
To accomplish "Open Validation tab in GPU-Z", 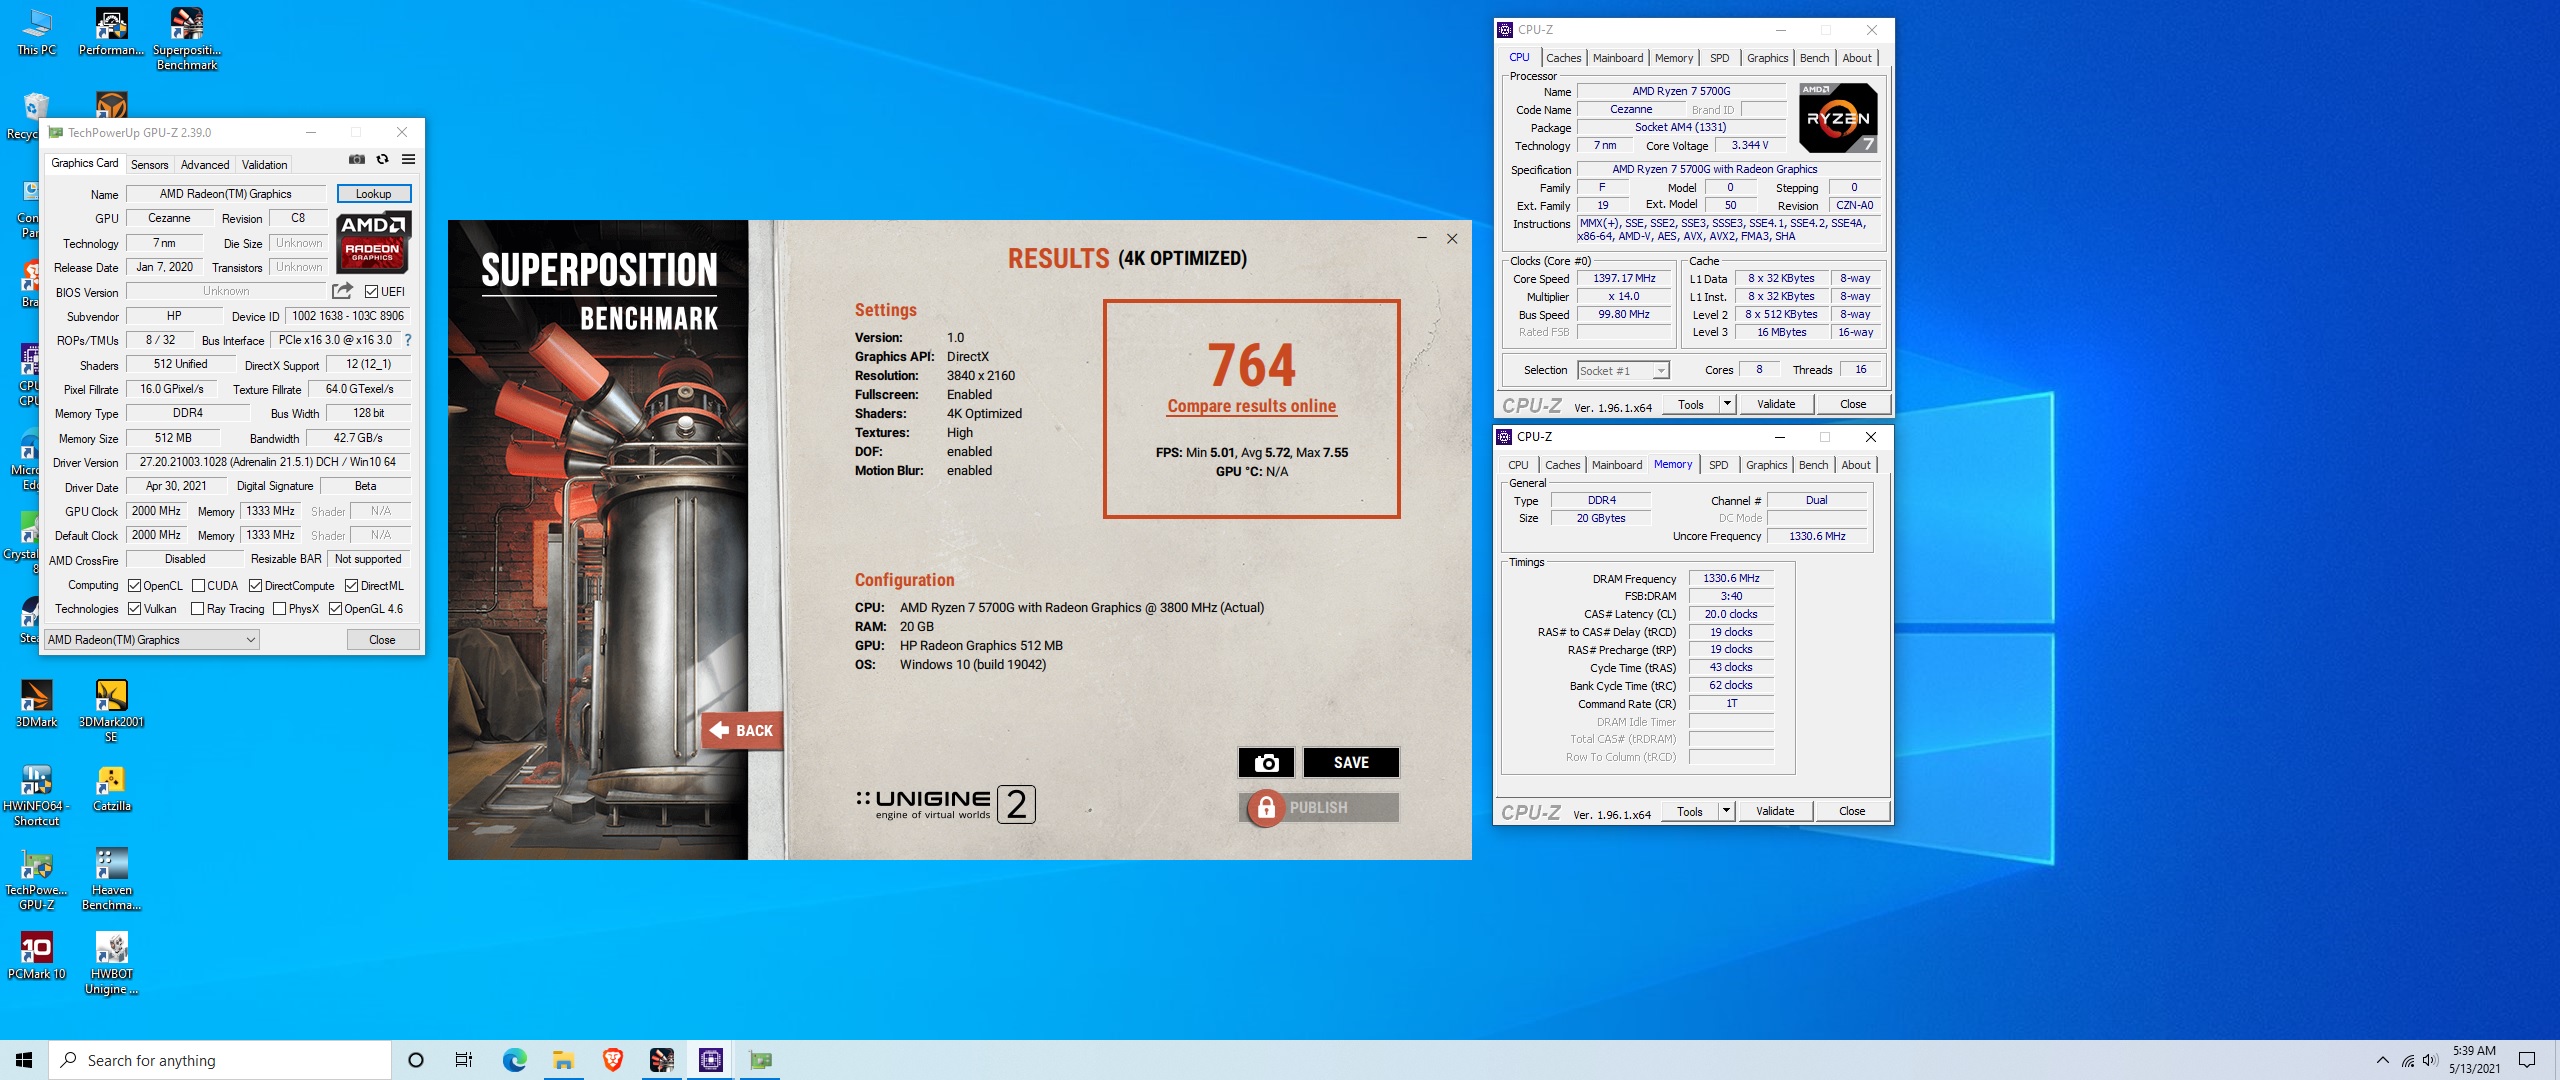I will (264, 165).
